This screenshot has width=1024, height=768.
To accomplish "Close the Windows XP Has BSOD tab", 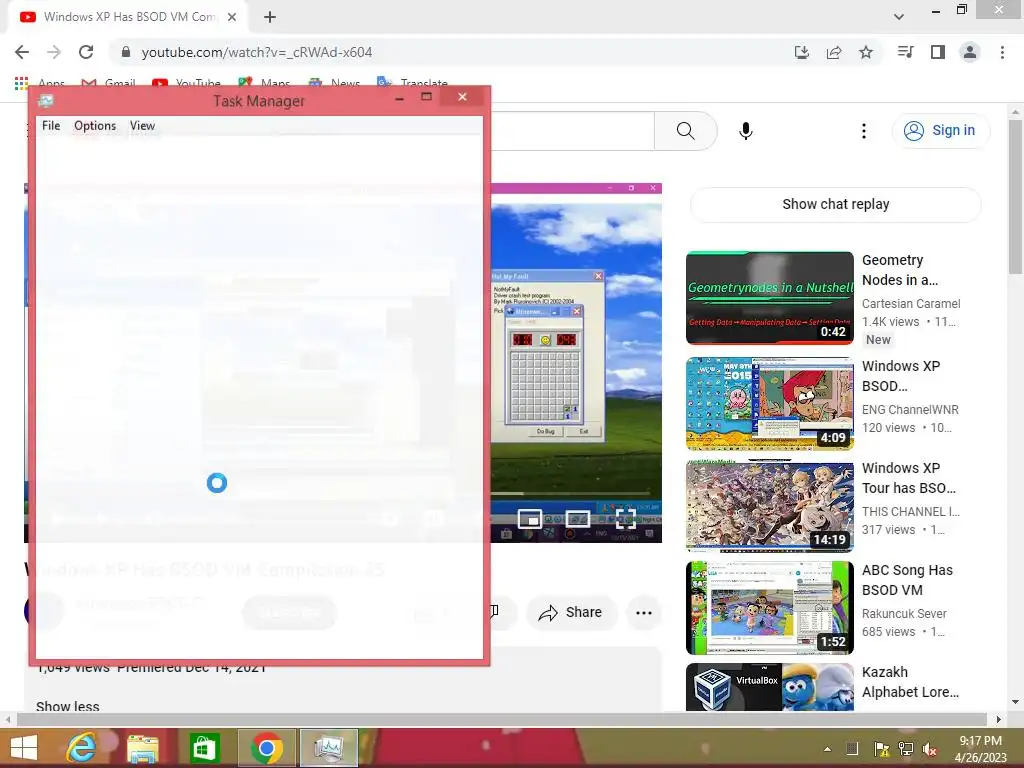I will click(x=232, y=17).
